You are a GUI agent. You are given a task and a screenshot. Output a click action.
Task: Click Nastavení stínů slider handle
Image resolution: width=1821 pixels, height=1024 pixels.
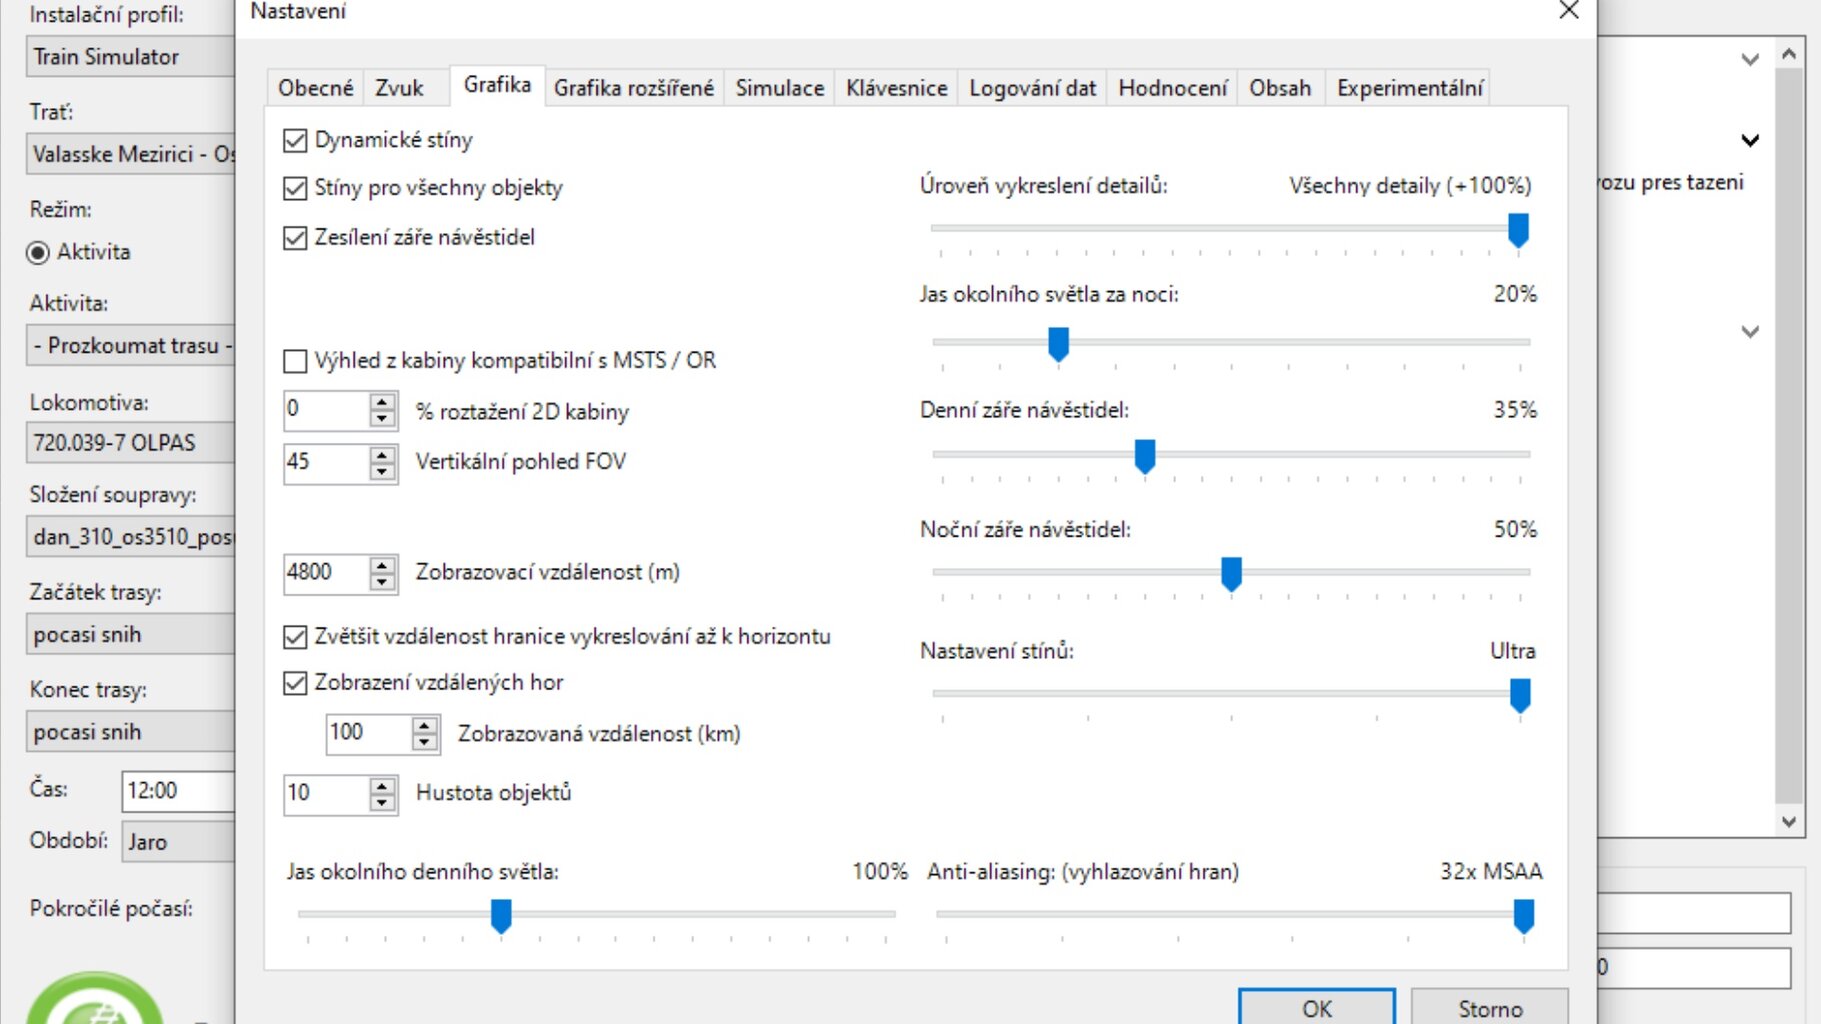[1520, 695]
